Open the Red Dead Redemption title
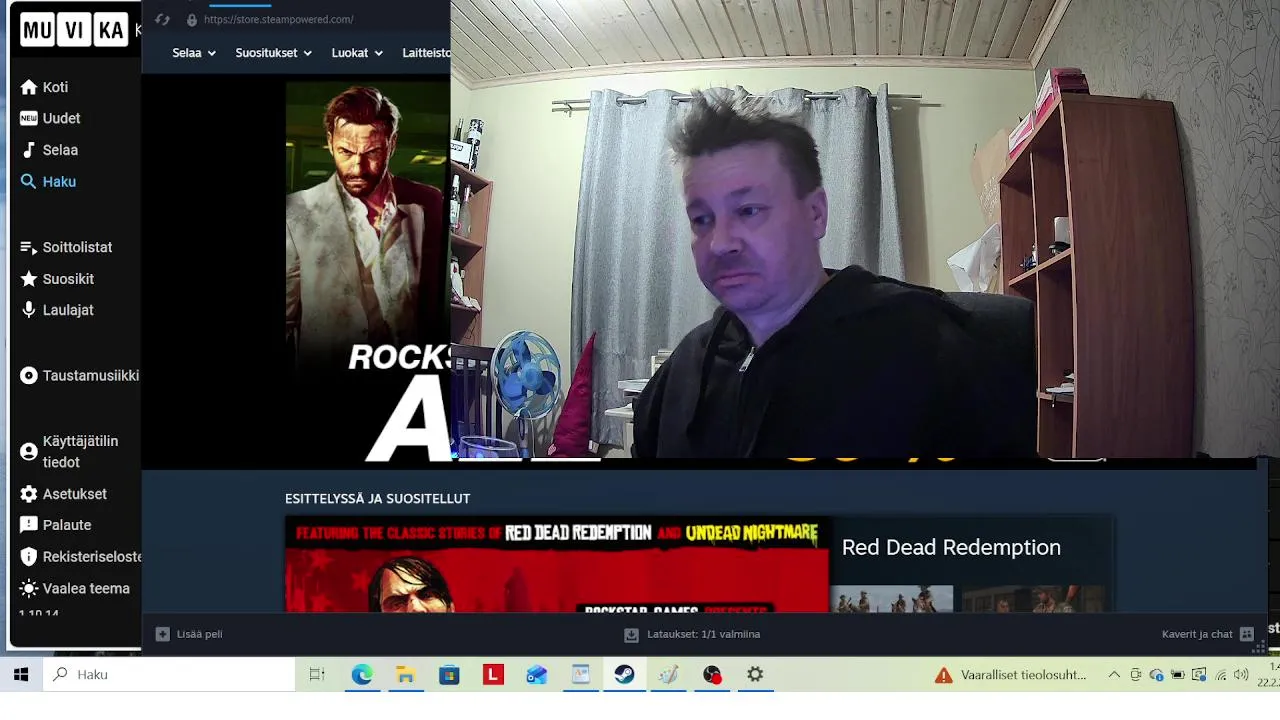 pyautogui.click(x=951, y=547)
